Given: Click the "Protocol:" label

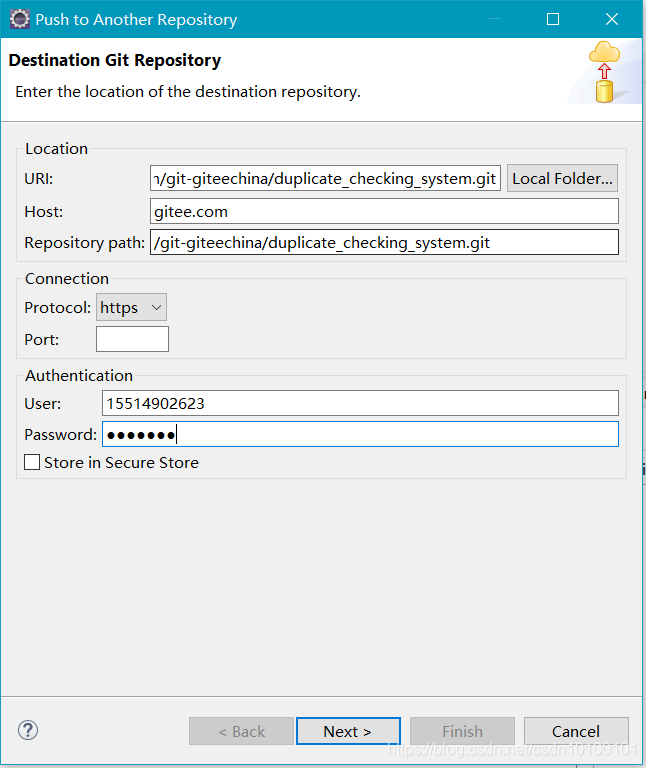Looking at the screenshot, I should (x=58, y=308).
